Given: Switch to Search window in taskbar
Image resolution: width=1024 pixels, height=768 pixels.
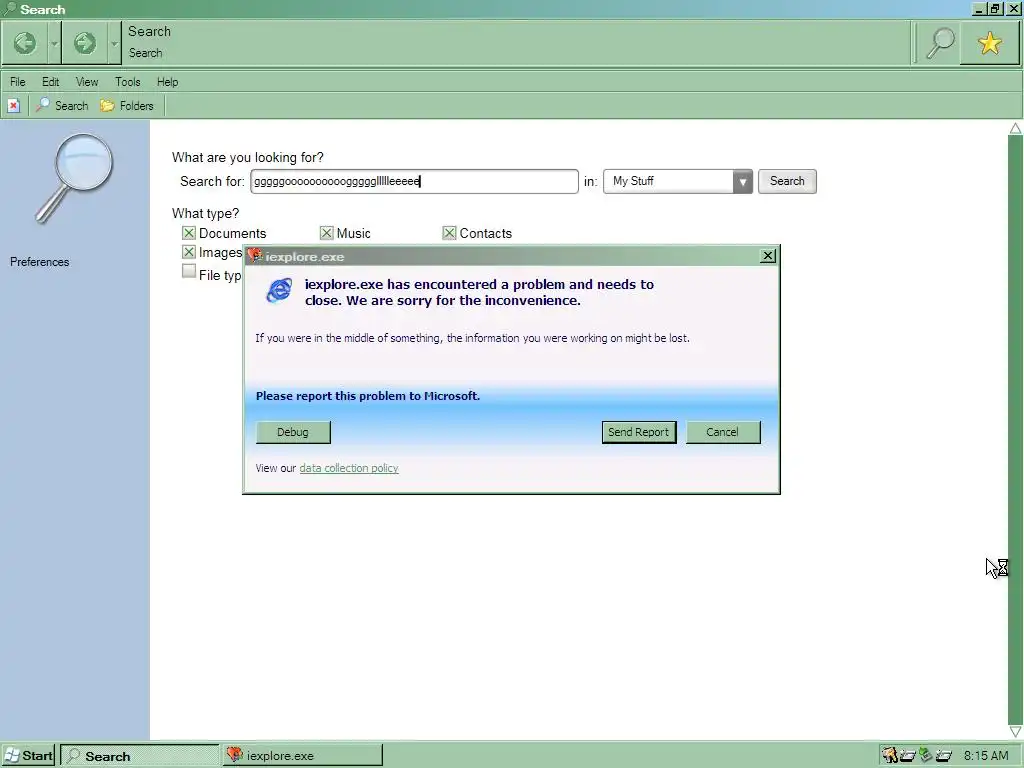Looking at the screenshot, I should click(x=140, y=756).
